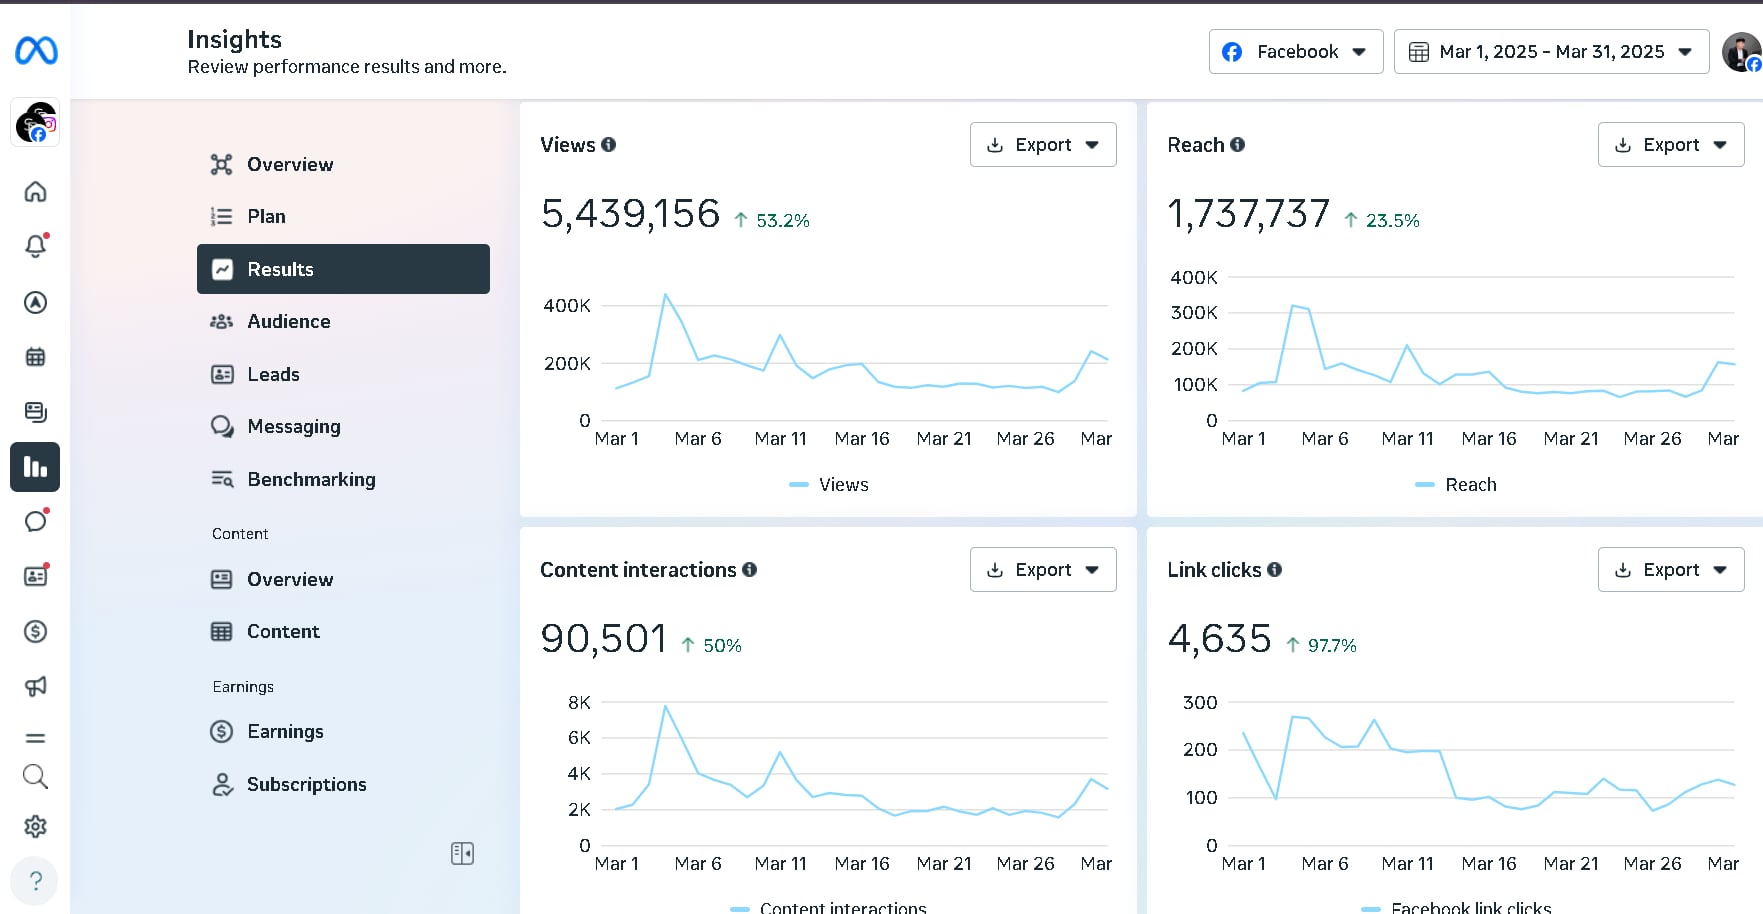Image resolution: width=1763 pixels, height=914 pixels.
Task: Click Export on the Link clicks card
Action: [1670, 570]
